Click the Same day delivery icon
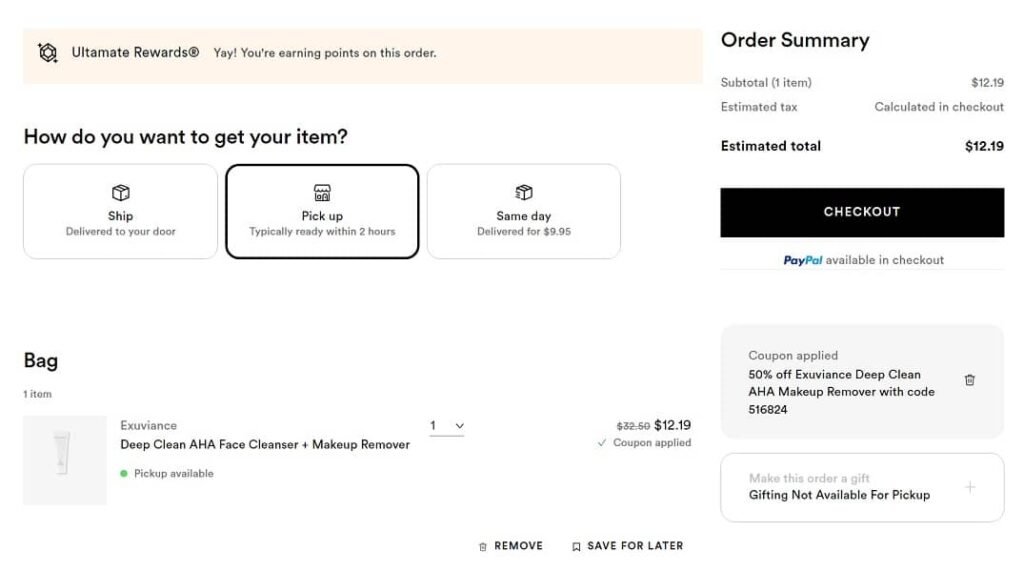Viewport: 1024px width, 572px height. tap(524, 193)
